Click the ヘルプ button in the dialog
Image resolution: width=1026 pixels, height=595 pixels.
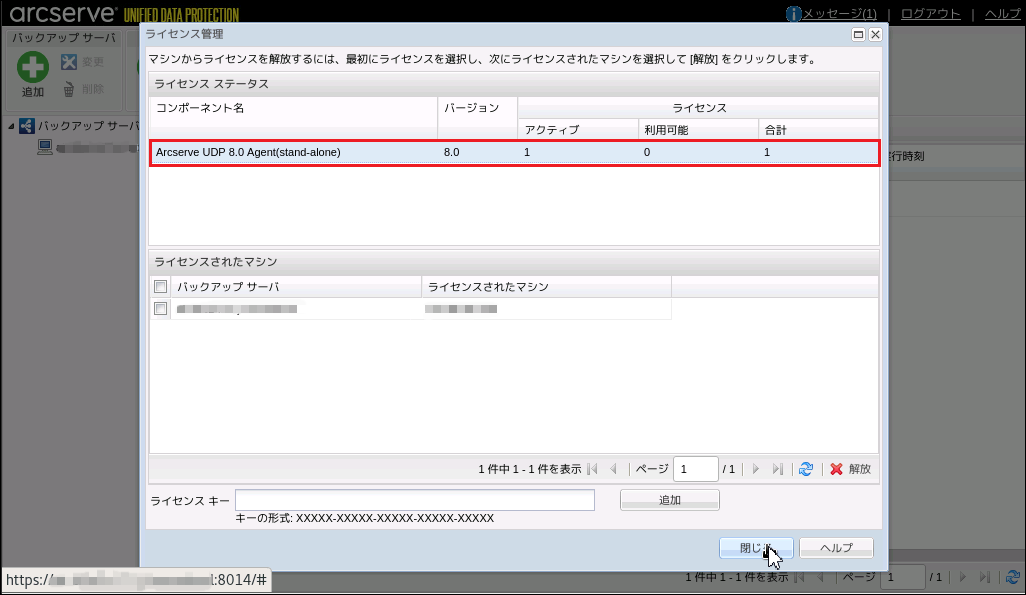(x=836, y=548)
